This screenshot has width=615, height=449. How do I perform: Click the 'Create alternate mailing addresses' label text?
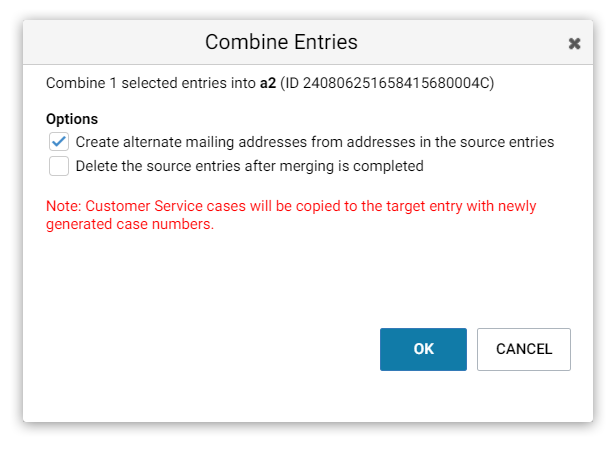(315, 142)
